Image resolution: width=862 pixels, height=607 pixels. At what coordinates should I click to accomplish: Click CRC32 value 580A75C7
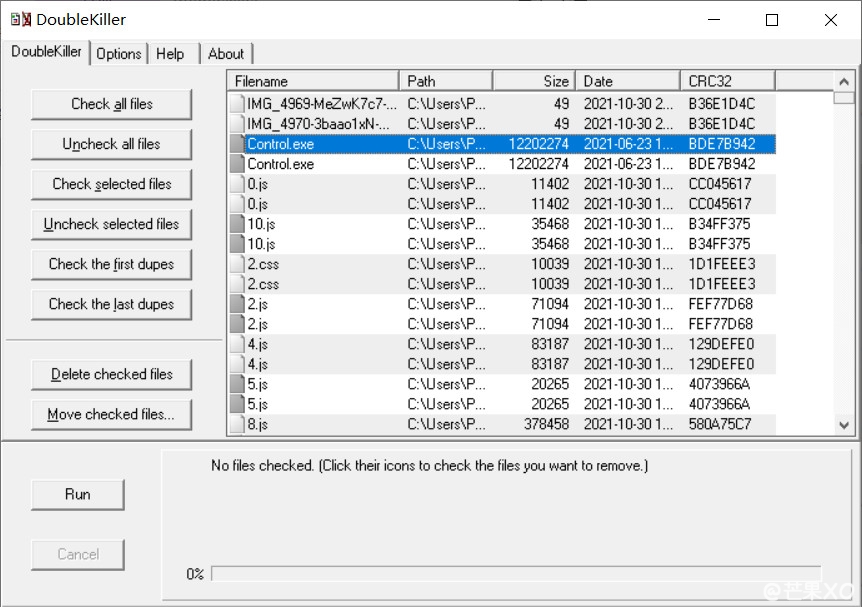(720, 424)
